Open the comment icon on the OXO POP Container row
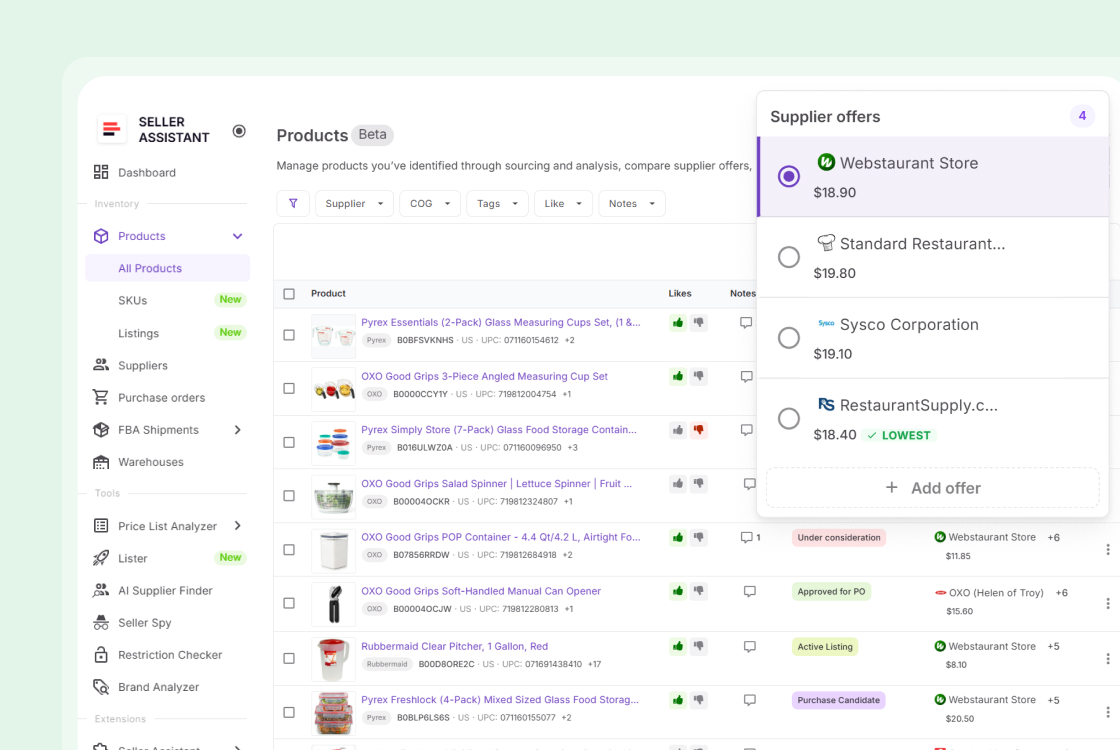Viewport: 1120px width, 750px height. pyautogui.click(x=746, y=537)
